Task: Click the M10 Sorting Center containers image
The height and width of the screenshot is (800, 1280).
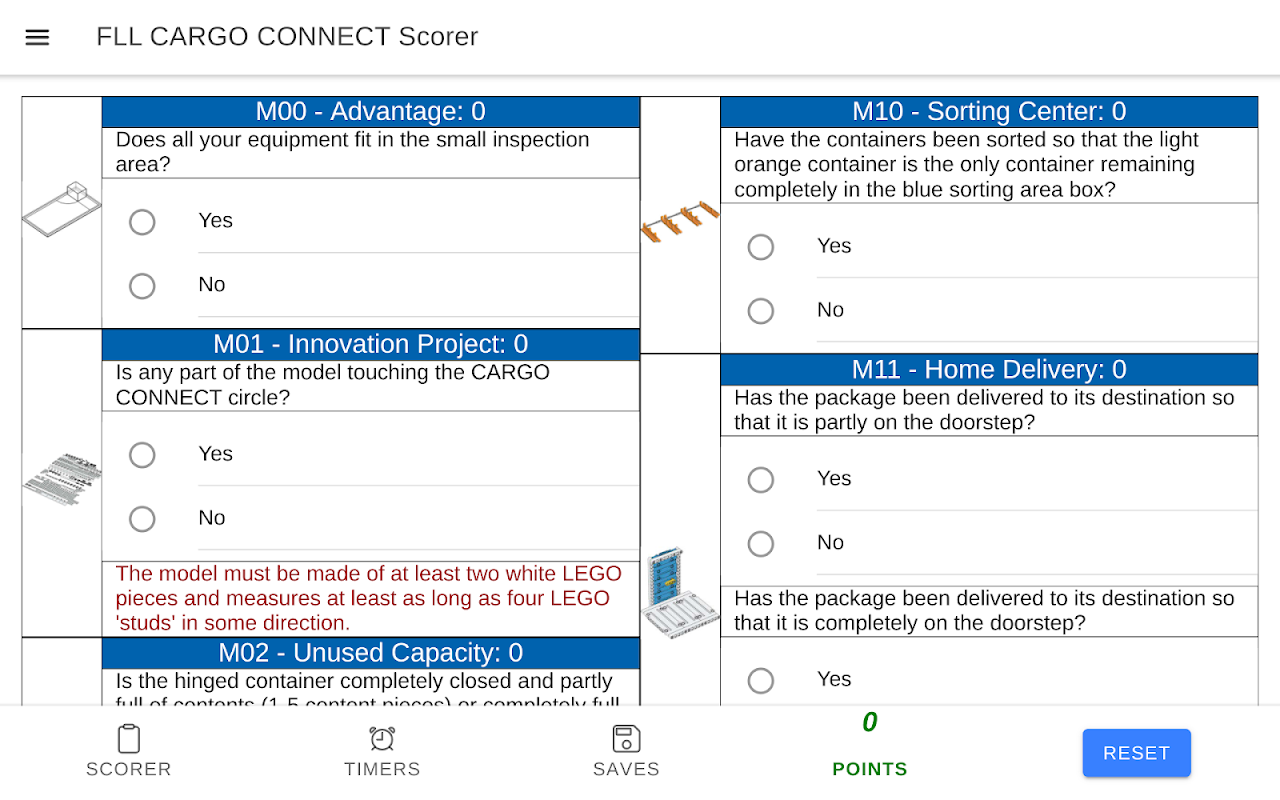Action: tap(680, 222)
